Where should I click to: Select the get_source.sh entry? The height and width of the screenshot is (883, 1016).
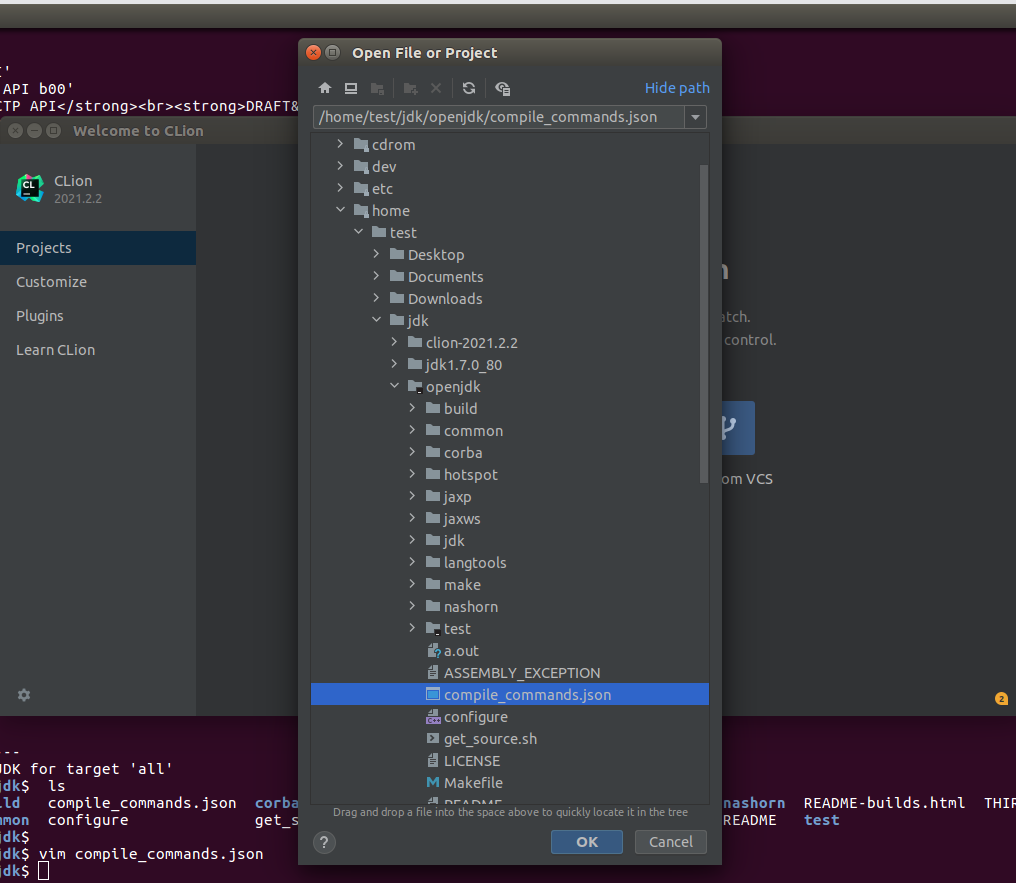[510, 739]
